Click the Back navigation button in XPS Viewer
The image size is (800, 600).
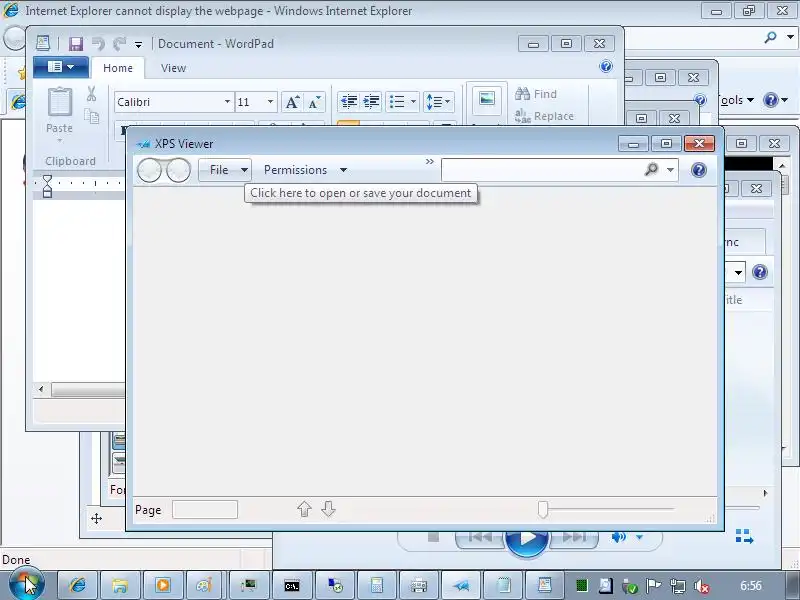[150, 170]
